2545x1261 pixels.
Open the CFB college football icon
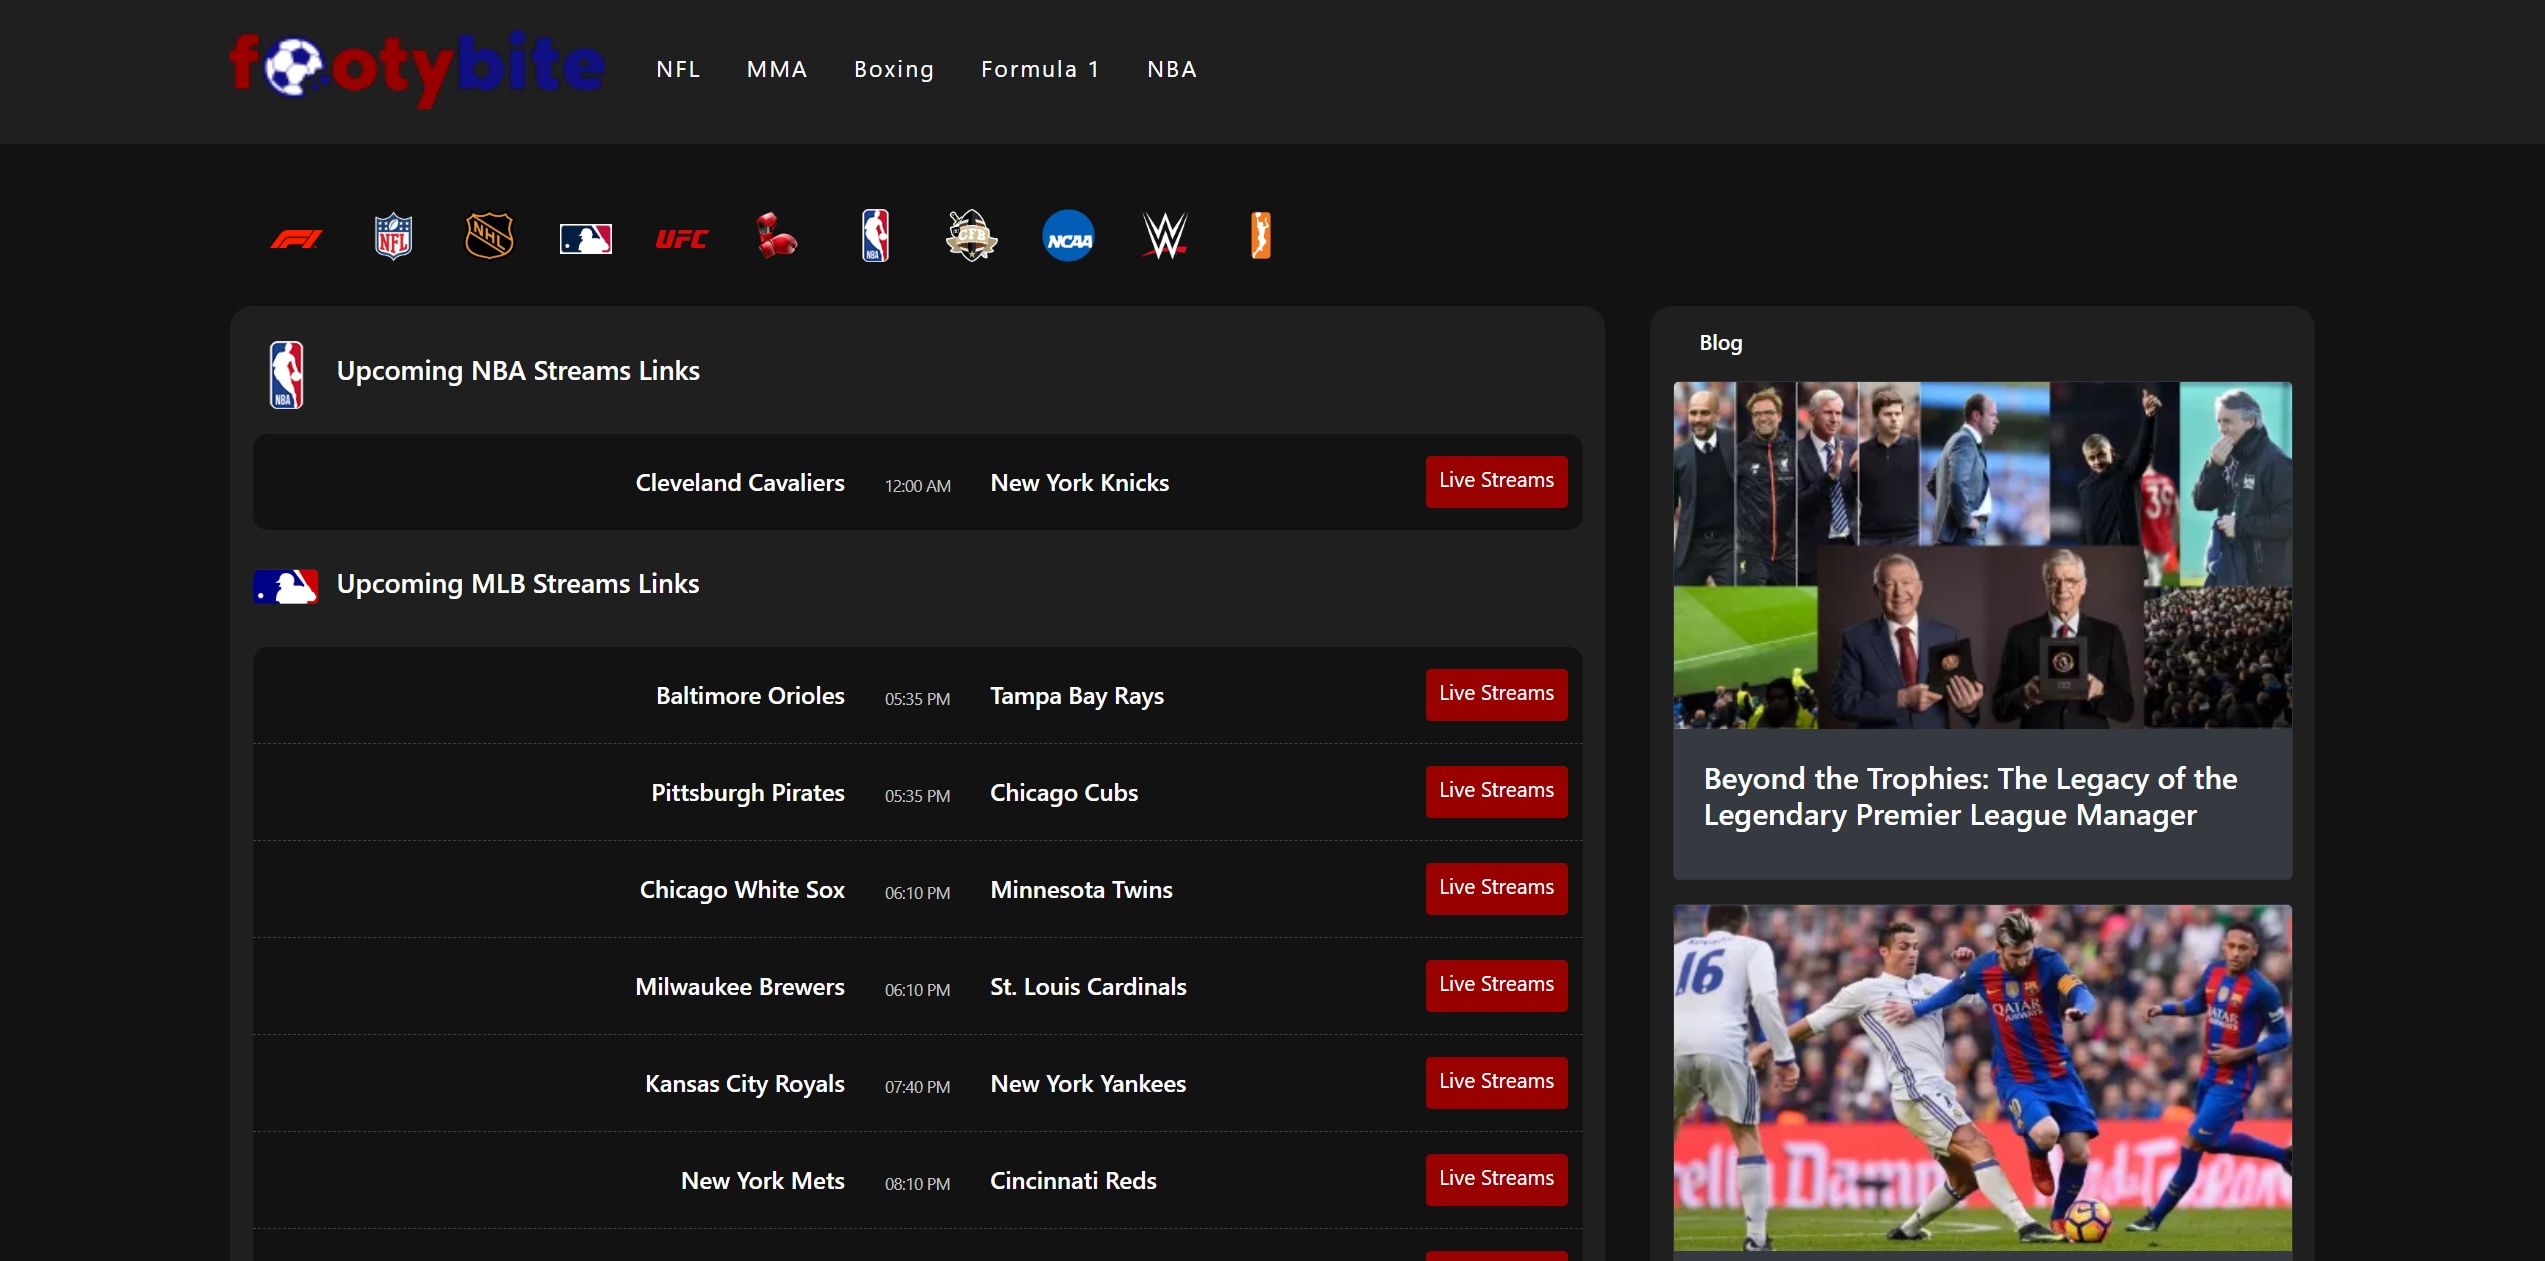pyautogui.click(x=971, y=236)
